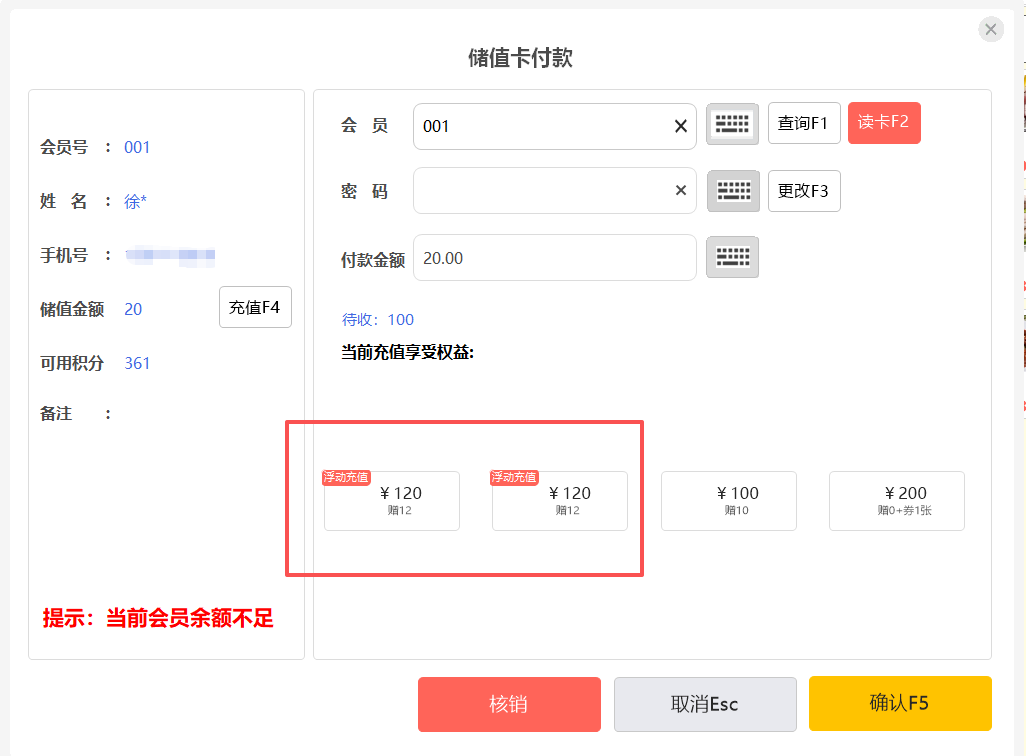Confirm payment with the yellow 确认F5 button
Image resolution: width=1026 pixels, height=756 pixels.
pyautogui.click(x=900, y=703)
